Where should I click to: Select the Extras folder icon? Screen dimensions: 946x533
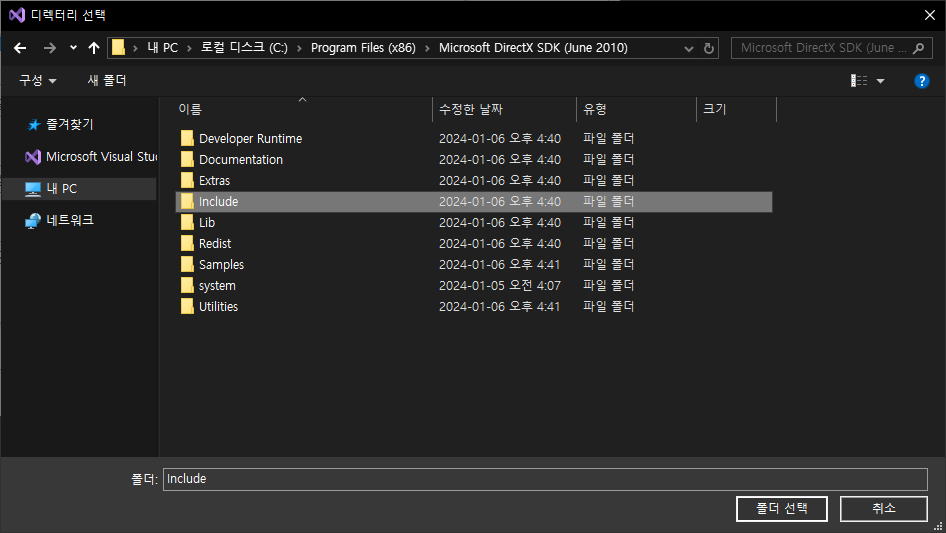click(x=187, y=180)
